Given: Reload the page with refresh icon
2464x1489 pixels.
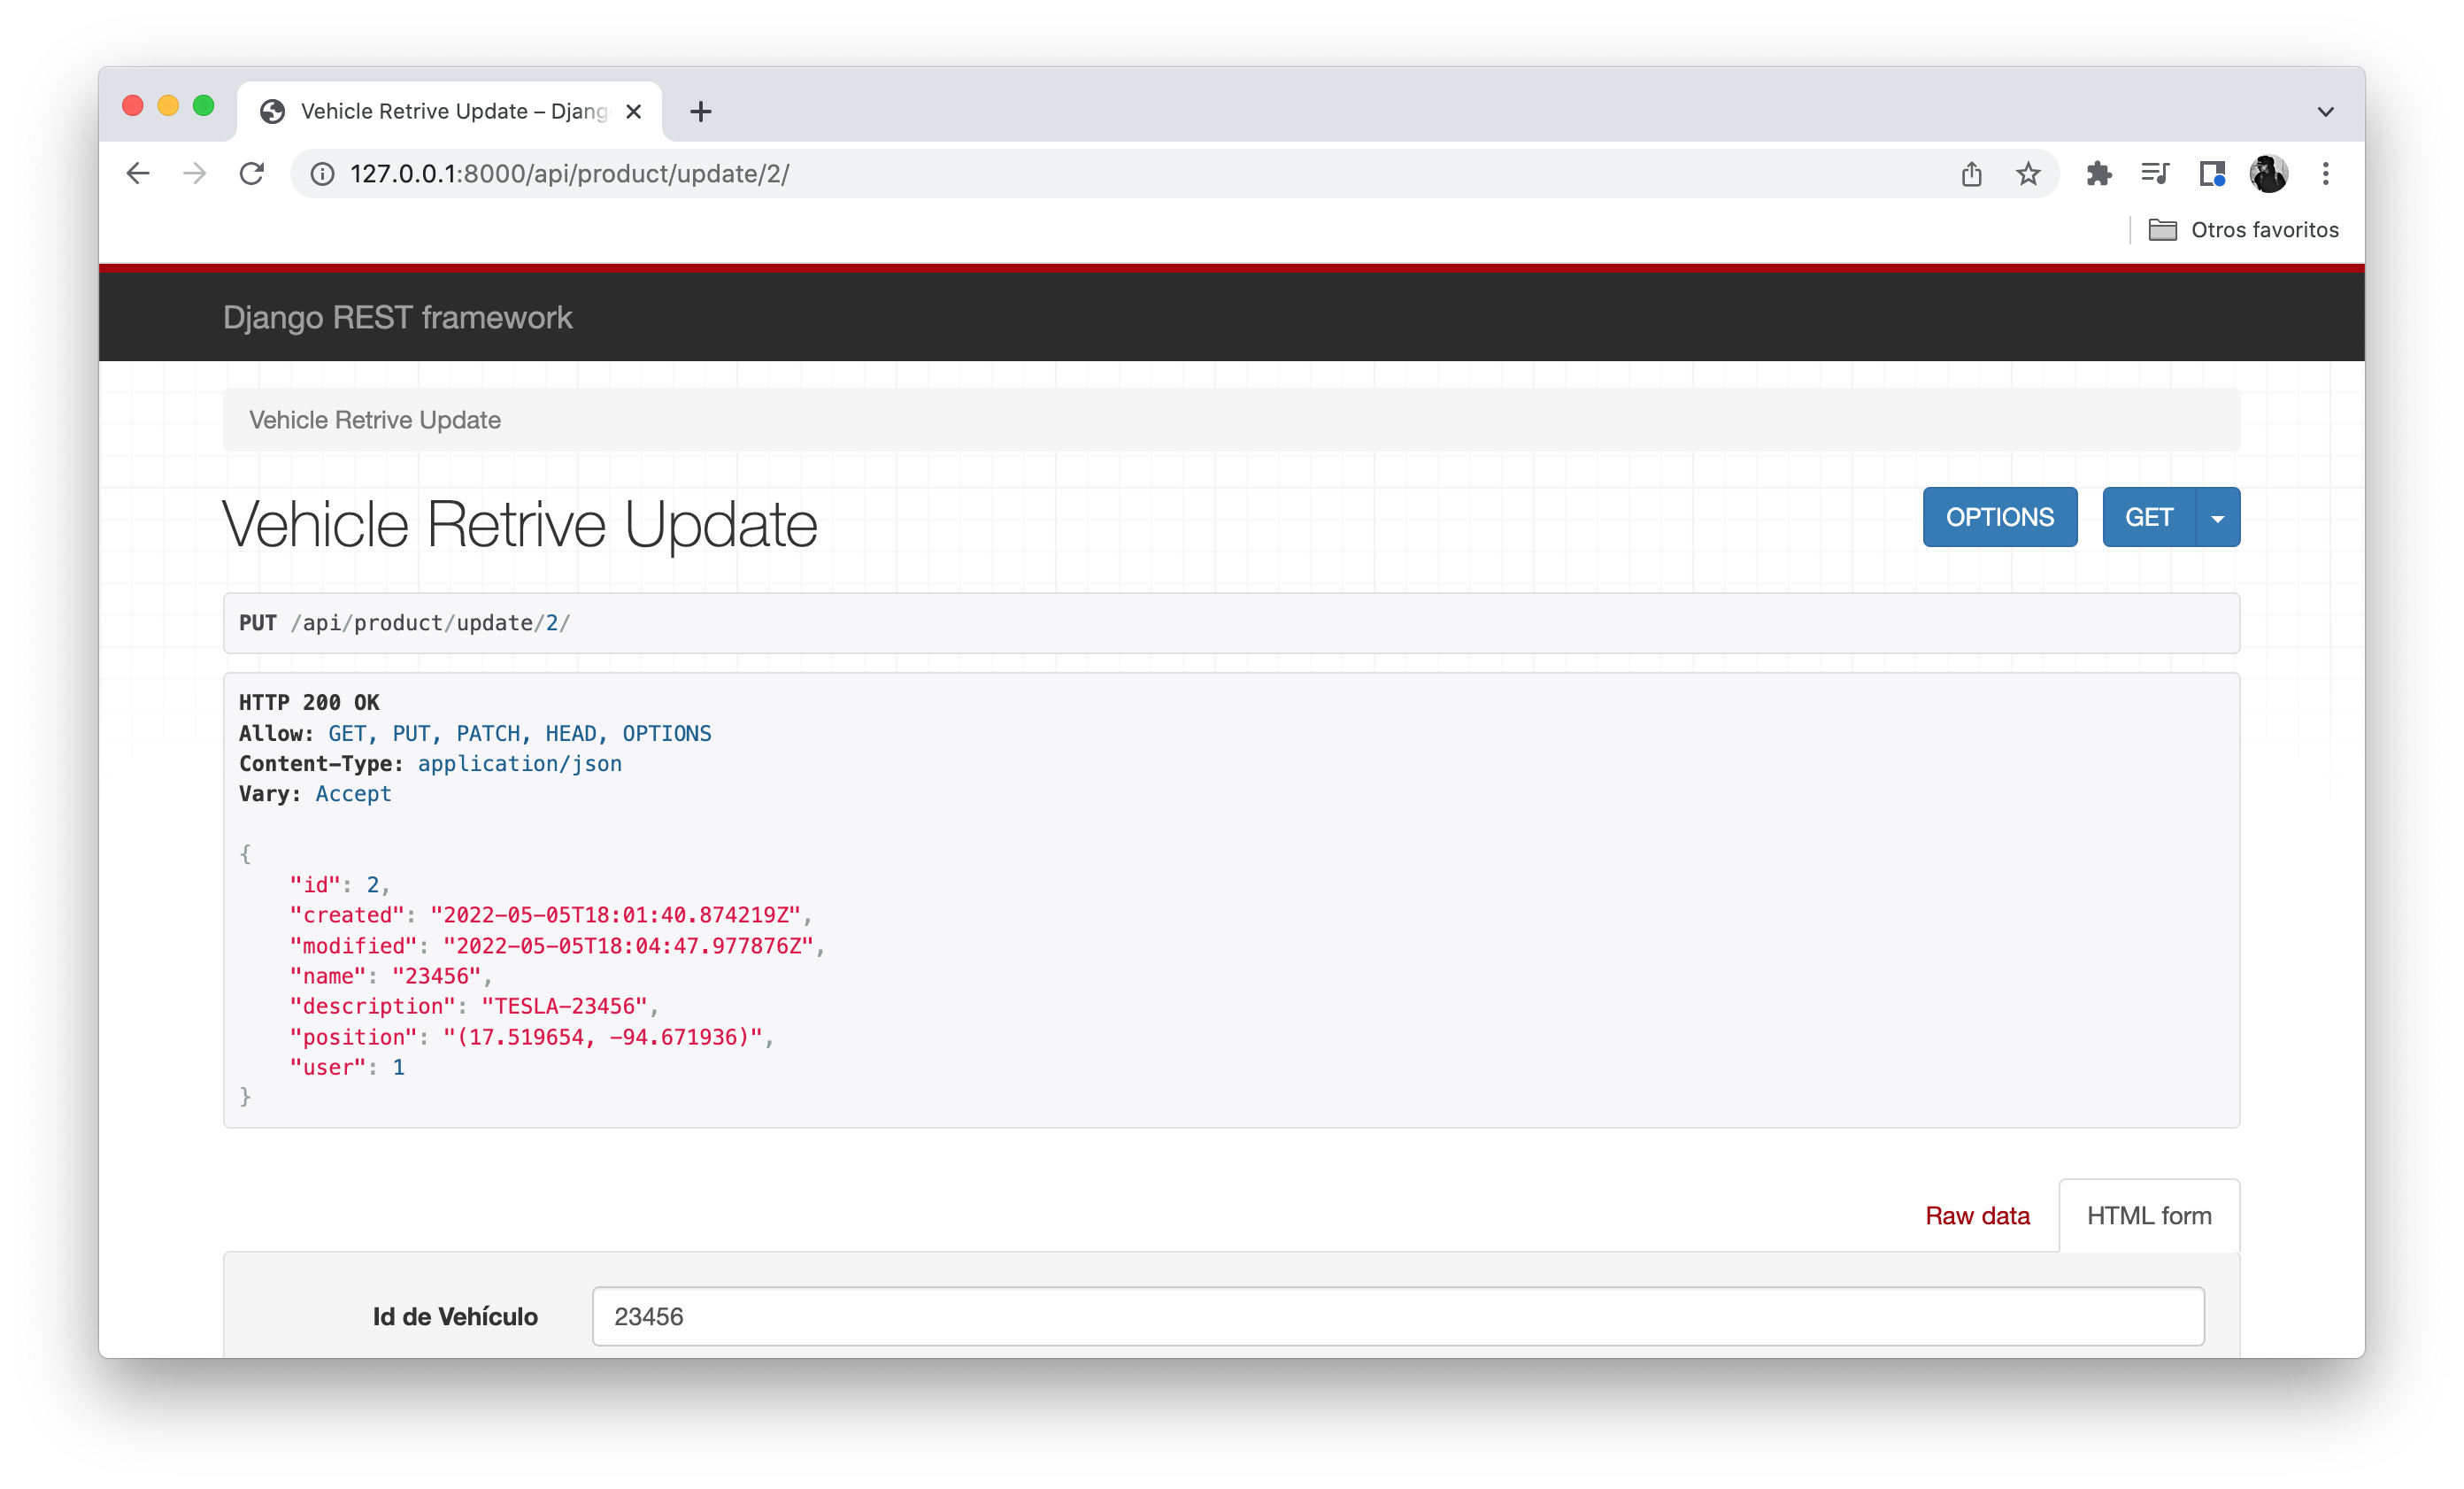Looking at the screenshot, I should click(x=252, y=173).
